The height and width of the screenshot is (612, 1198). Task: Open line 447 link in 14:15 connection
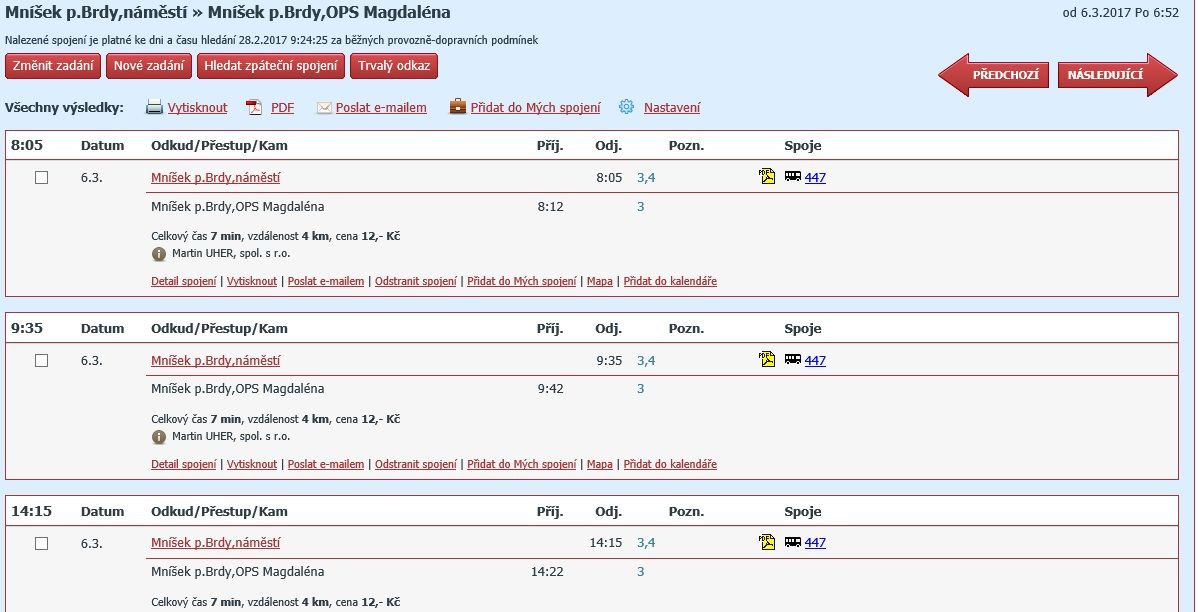click(x=815, y=542)
